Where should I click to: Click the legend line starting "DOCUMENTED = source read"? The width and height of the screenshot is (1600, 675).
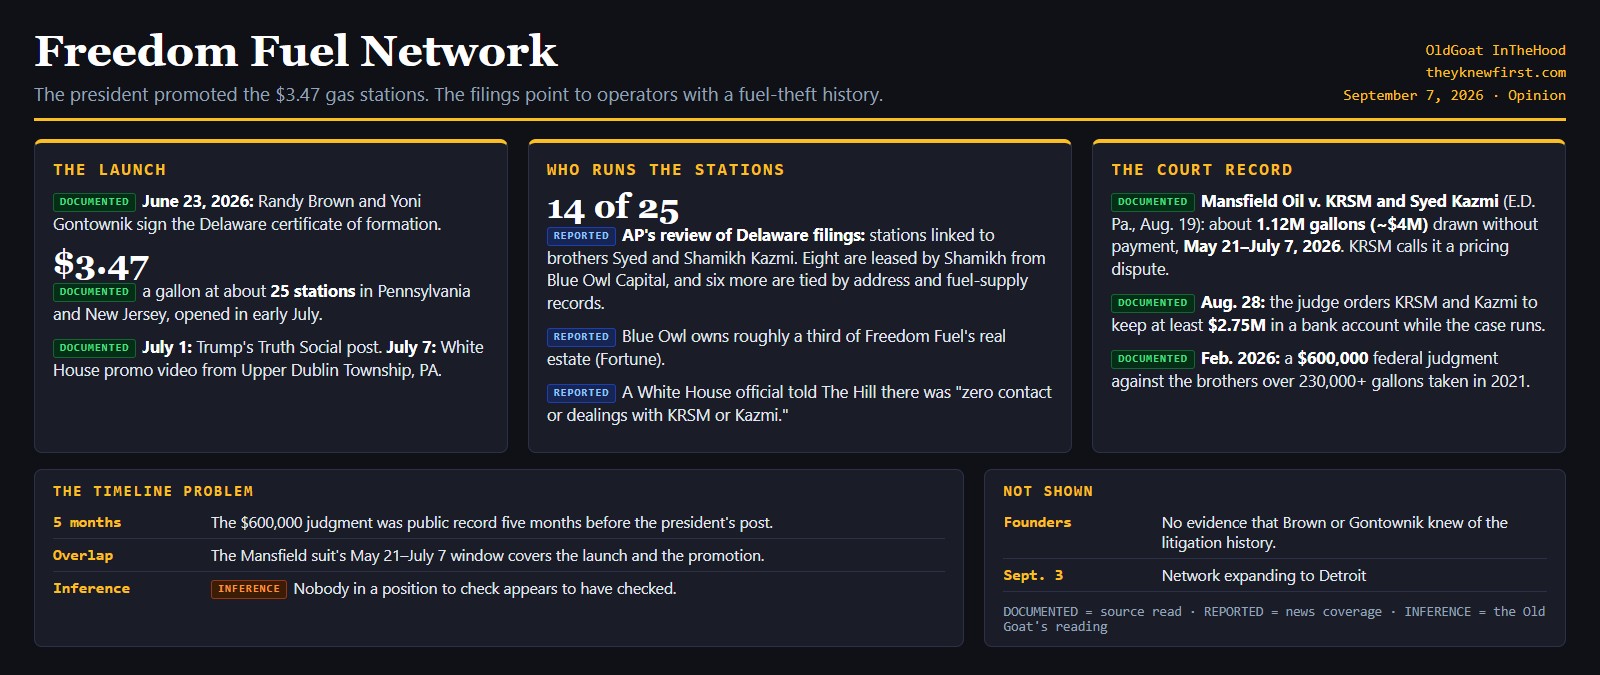[x=1274, y=619]
